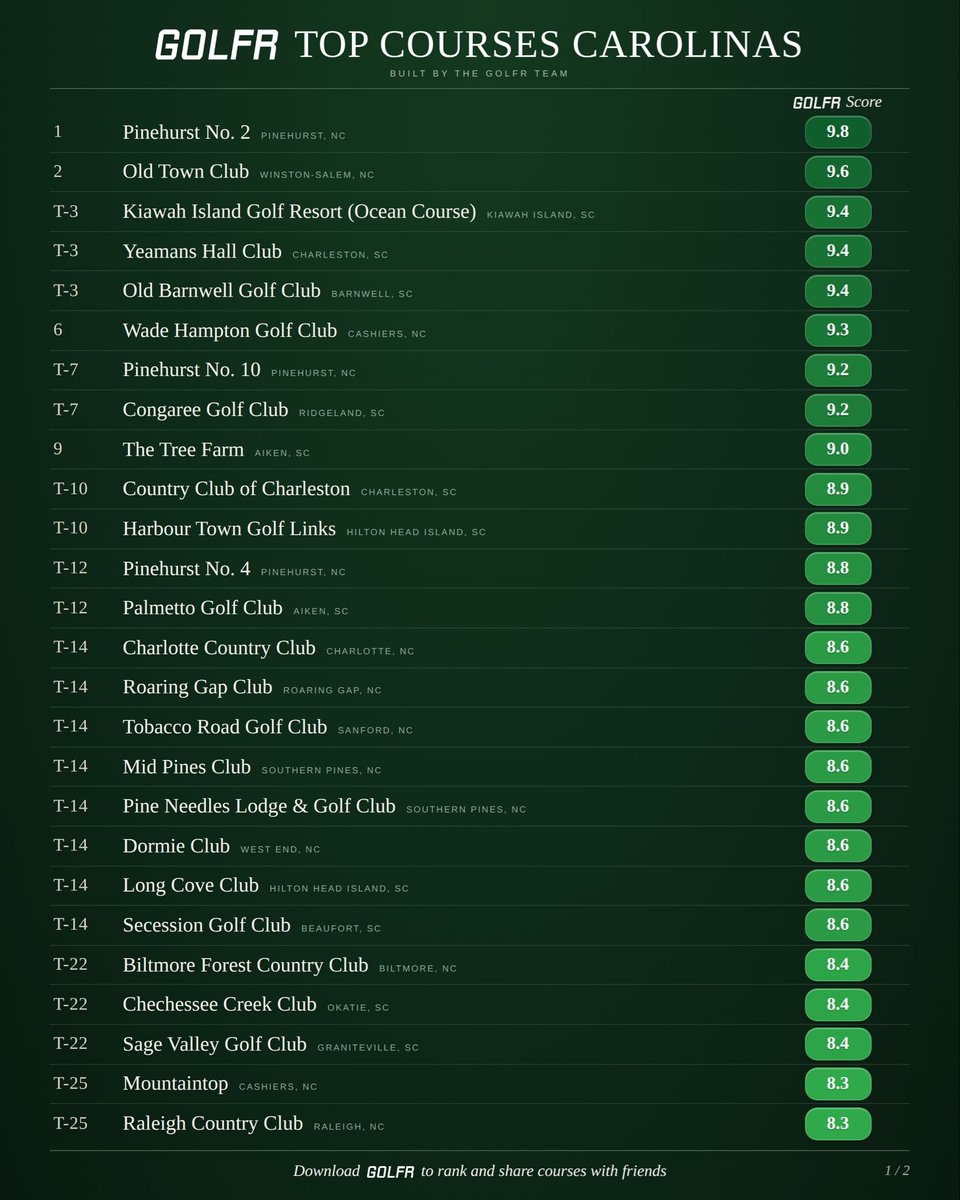The width and height of the screenshot is (960, 1200).
Task: Click score badge for Raleigh Country Club
Action: click(x=838, y=1123)
